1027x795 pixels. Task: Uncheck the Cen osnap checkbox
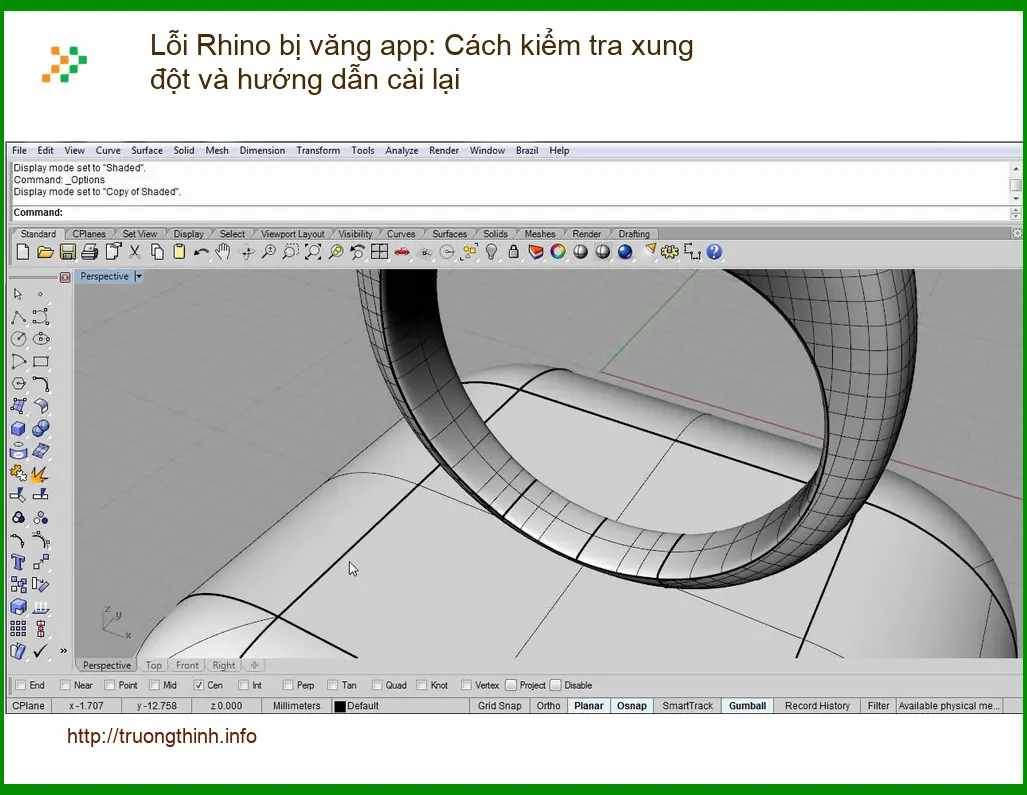[x=198, y=685]
